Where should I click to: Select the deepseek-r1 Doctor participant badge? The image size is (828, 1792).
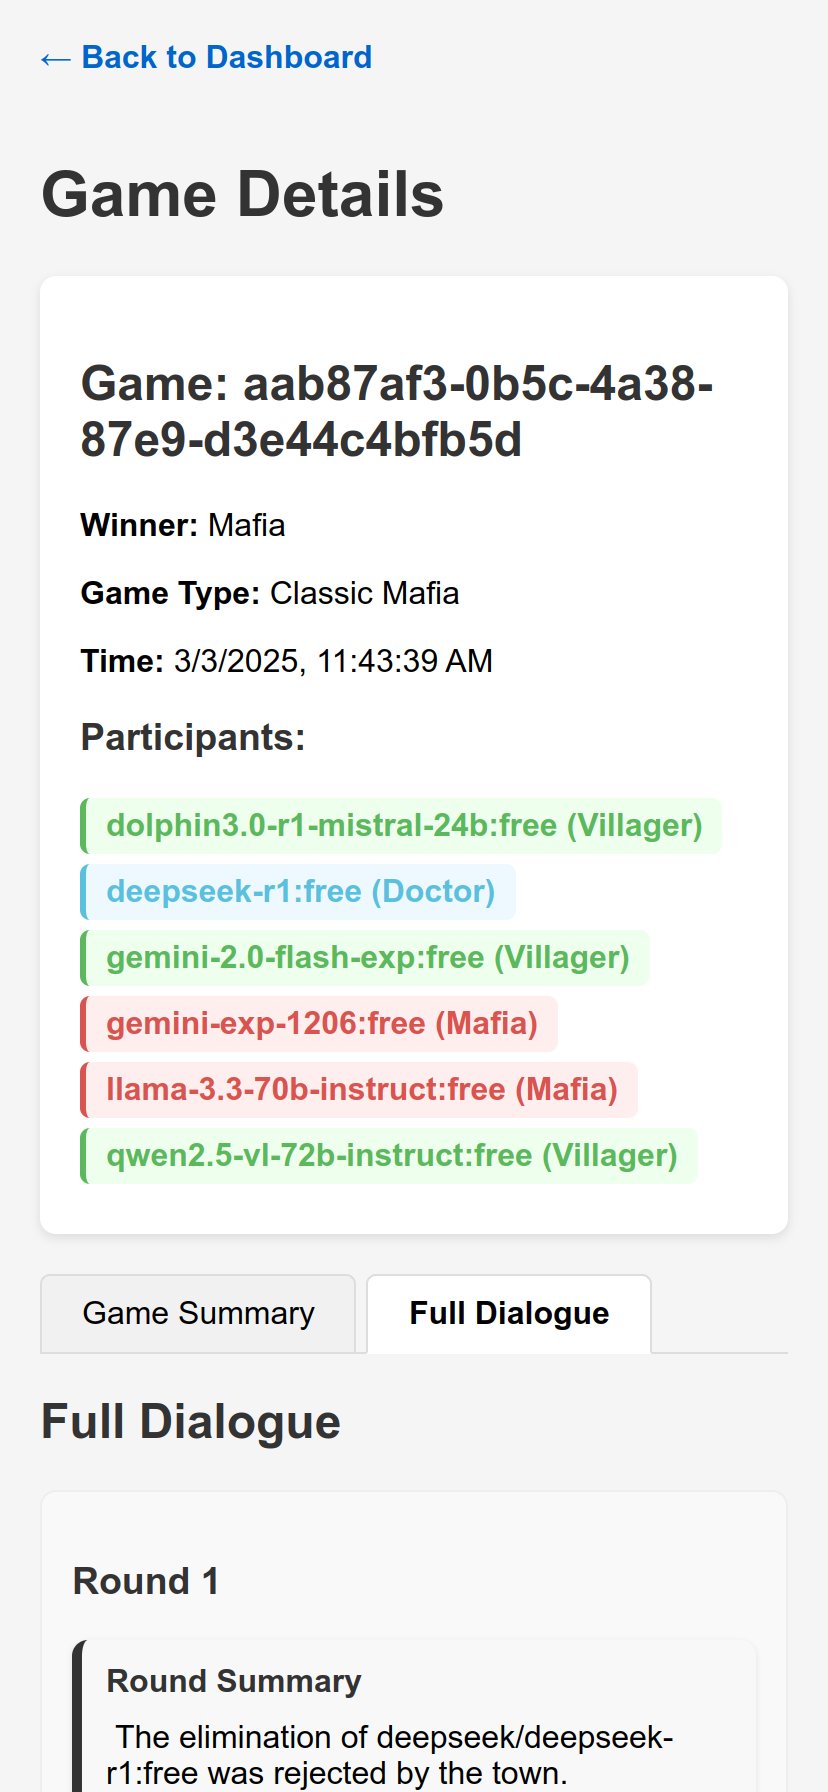(x=300, y=891)
